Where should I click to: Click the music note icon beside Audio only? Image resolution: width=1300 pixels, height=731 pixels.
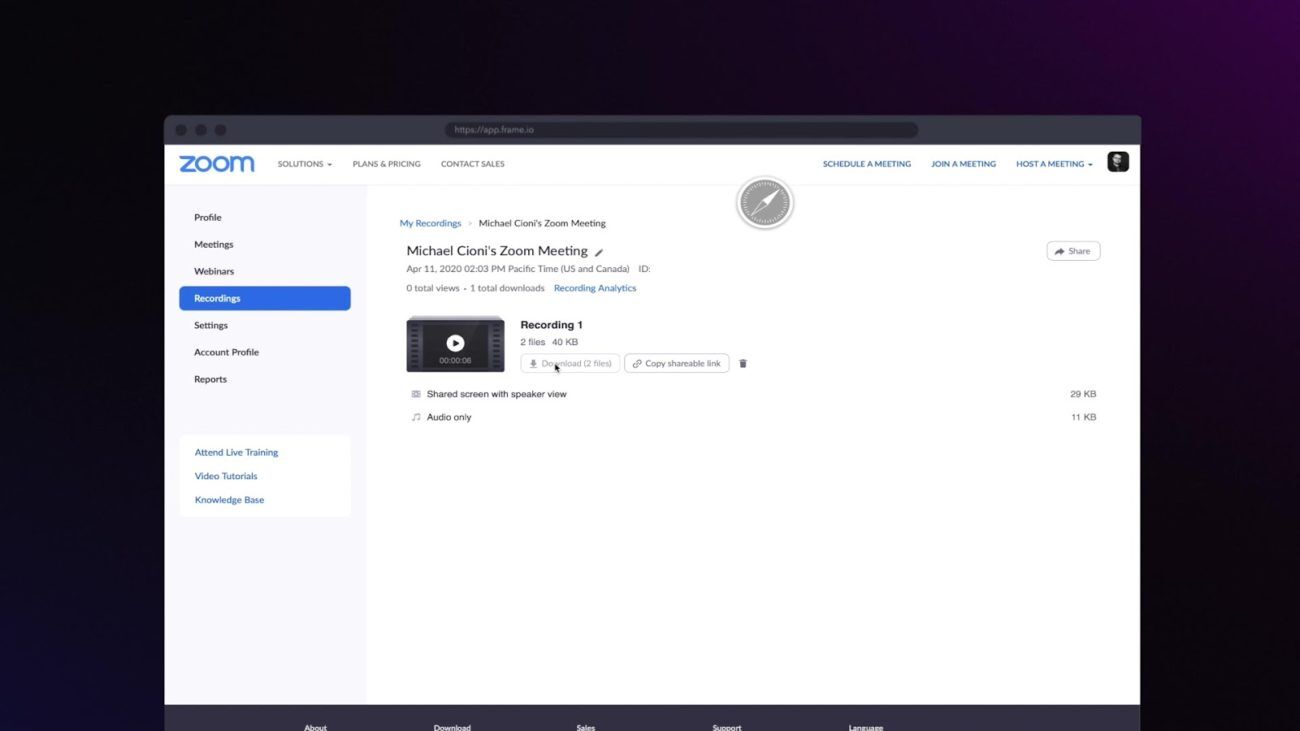415,416
